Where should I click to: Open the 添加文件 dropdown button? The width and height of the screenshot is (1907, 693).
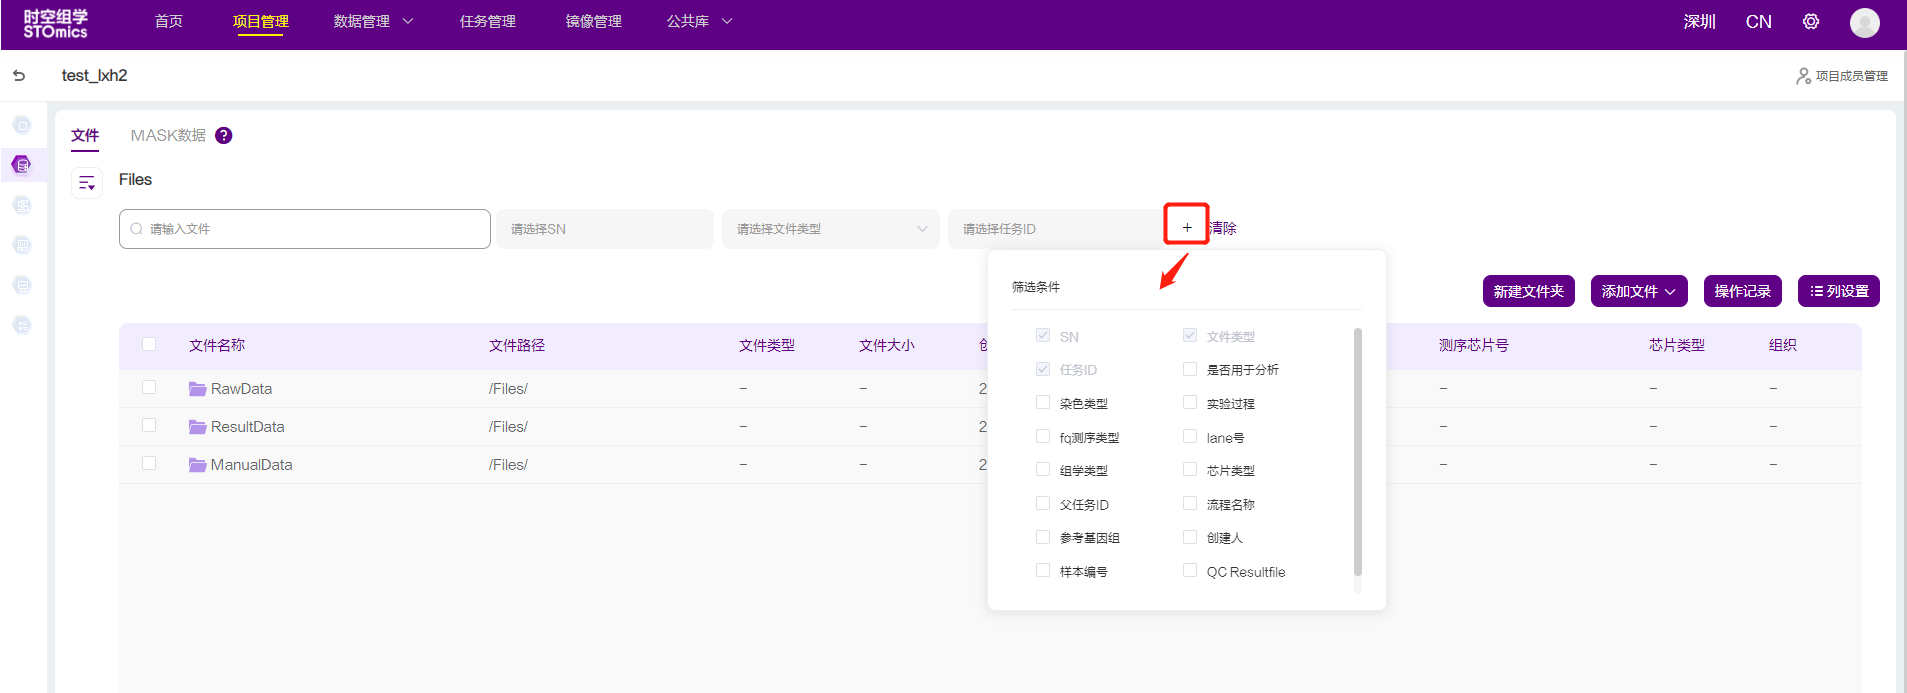point(1638,291)
